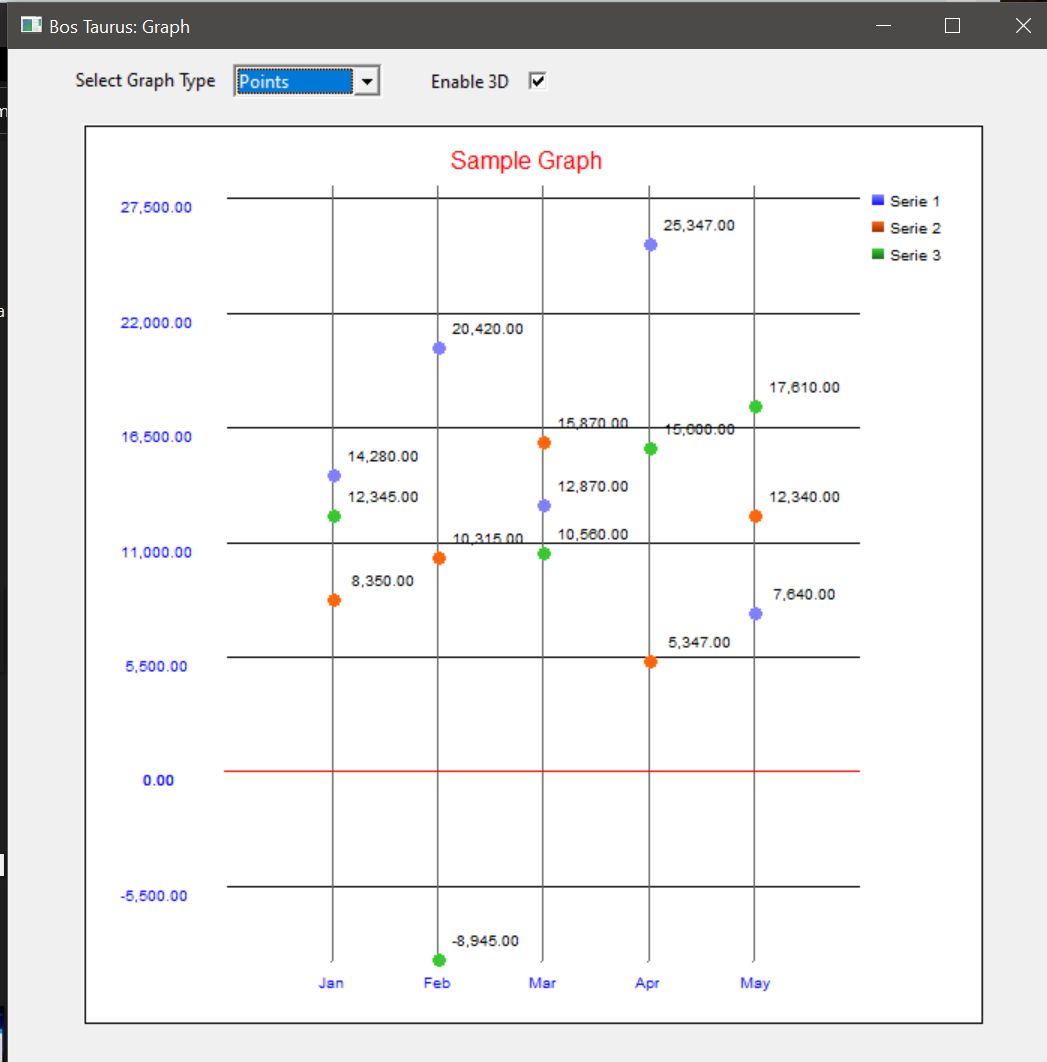Click the Bos Taurus window icon
The width and height of the screenshot is (1047, 1062).
31,26
